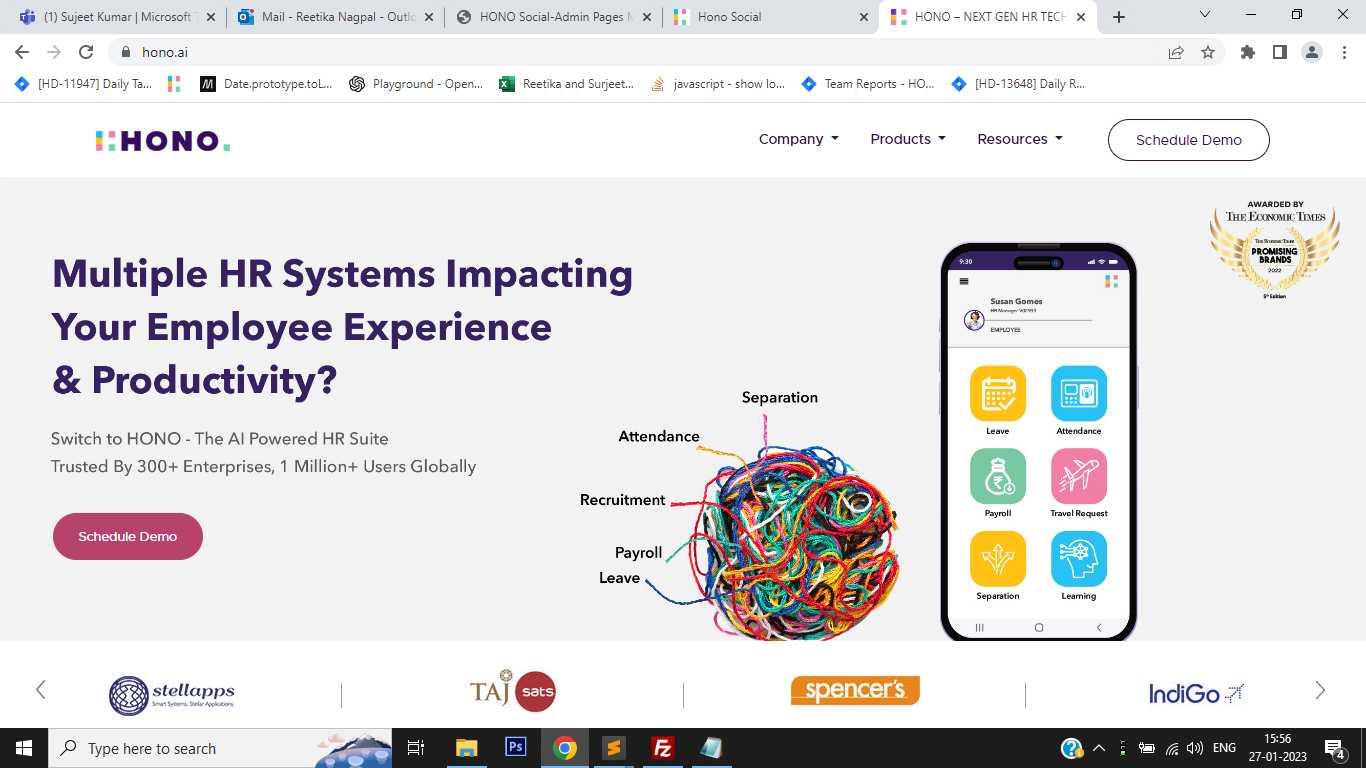Open File Explorer from the taskbar
Image resolution: width=1366 pixels, height=768 pixels.
(467, 747)
